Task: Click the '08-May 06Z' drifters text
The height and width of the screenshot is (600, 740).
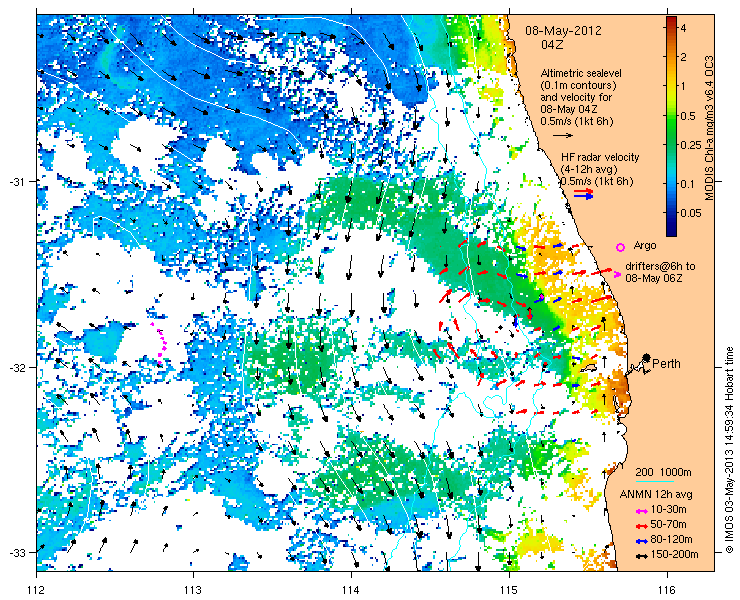Action: pyautogui.click(x=654, y=278)
